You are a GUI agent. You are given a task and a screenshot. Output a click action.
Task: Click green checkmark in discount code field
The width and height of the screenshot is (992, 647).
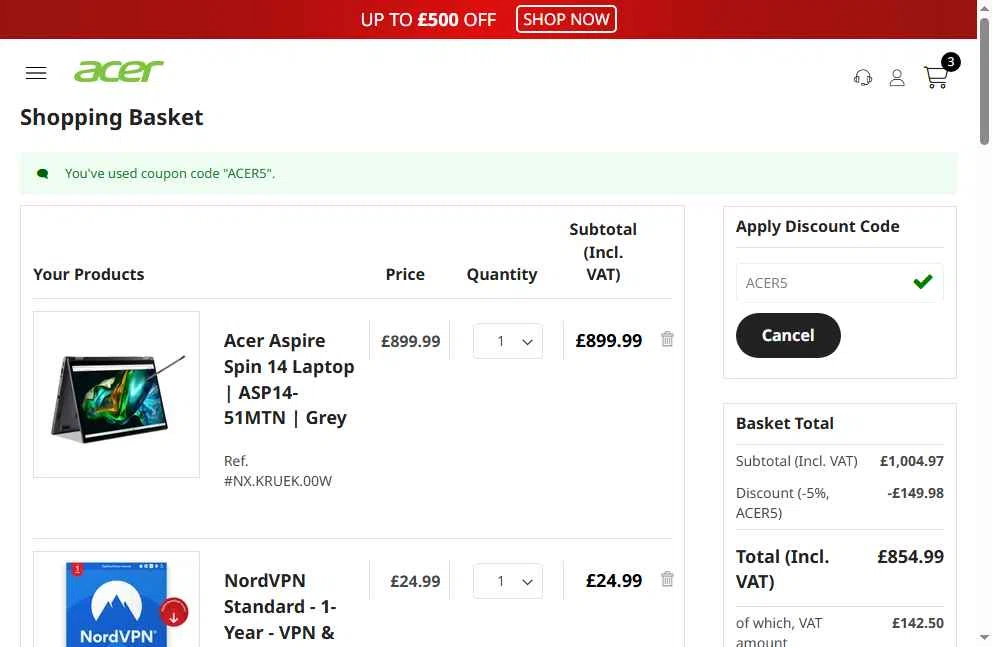[x=923, y=281]
